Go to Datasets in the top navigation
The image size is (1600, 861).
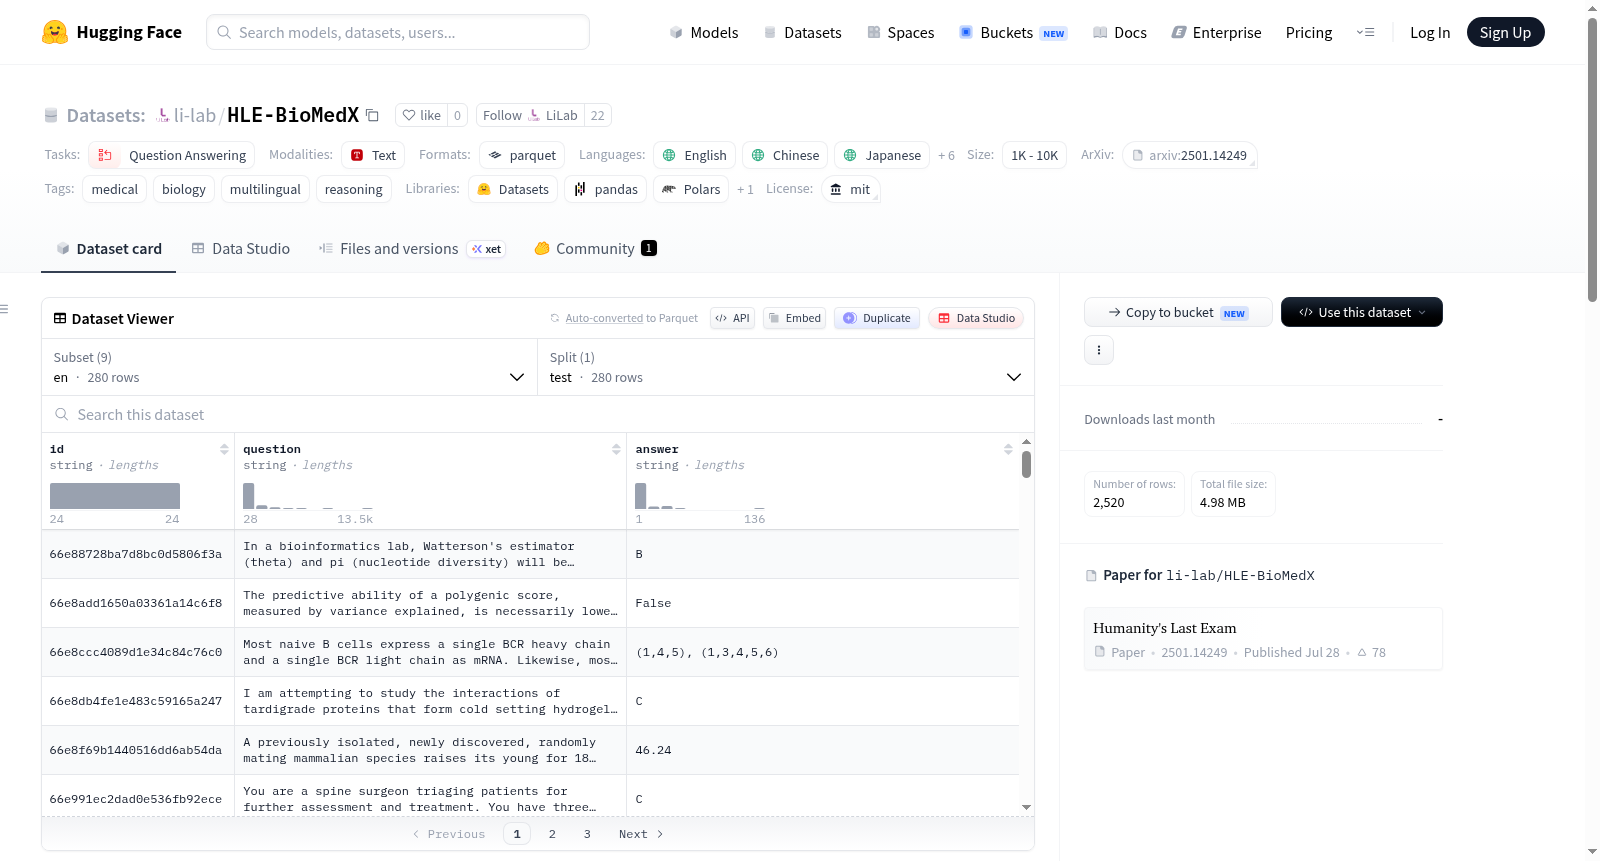tap(803, 32)
